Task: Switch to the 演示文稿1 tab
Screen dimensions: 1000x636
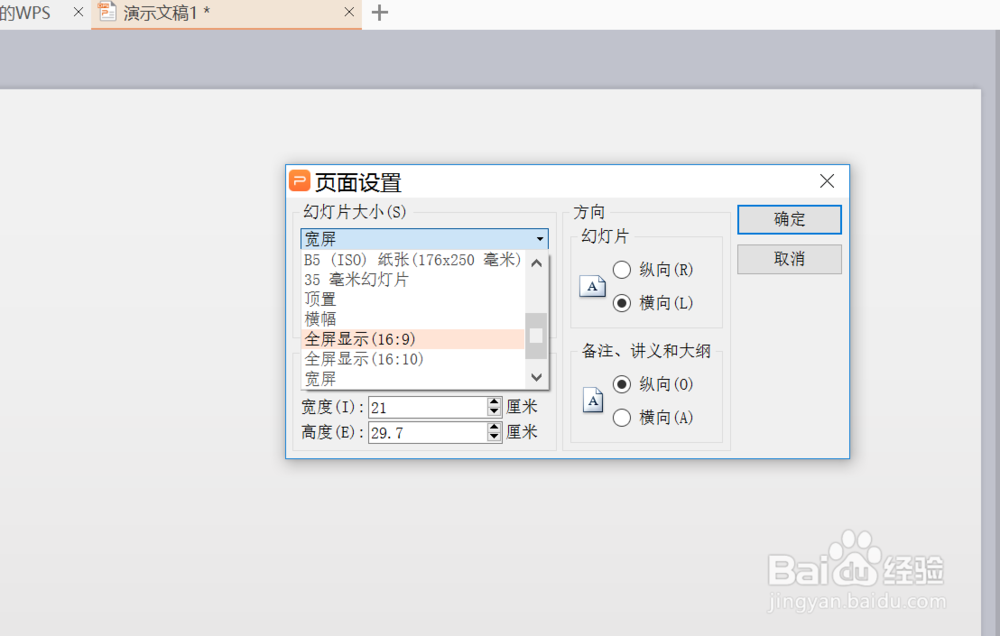Action: coord(226,13)
